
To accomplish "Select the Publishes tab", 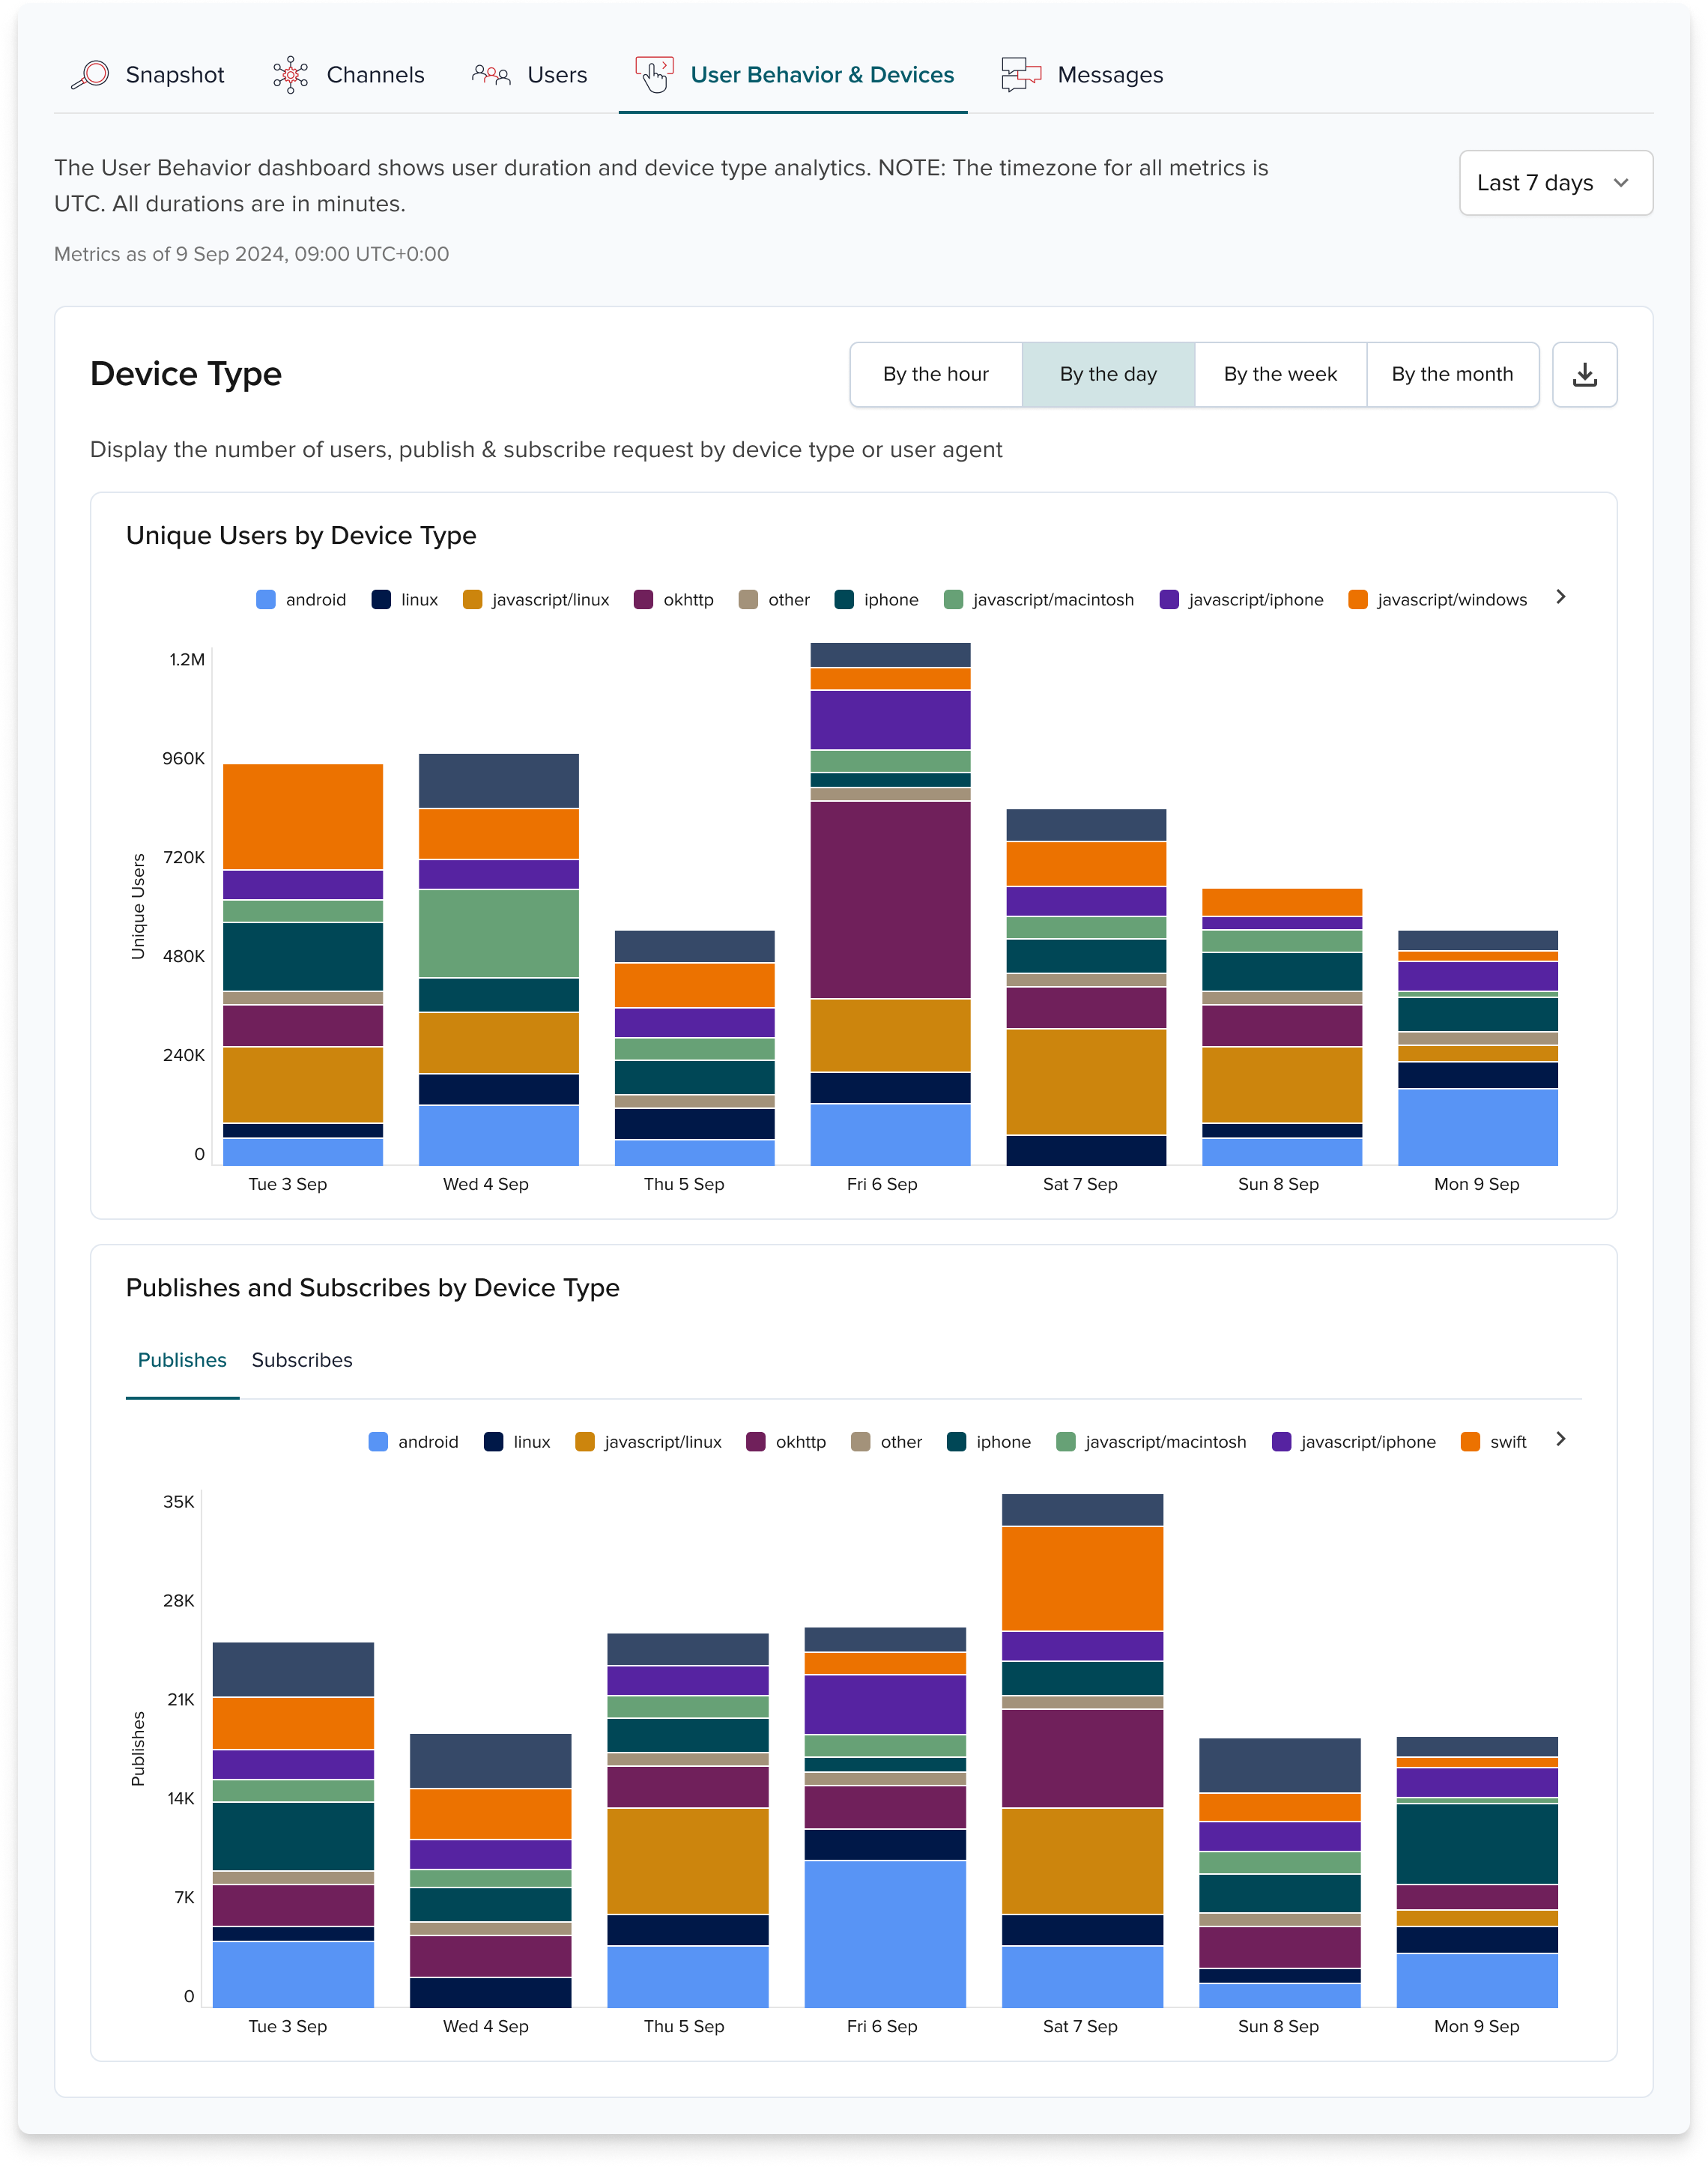I will tap(181, 1360).
